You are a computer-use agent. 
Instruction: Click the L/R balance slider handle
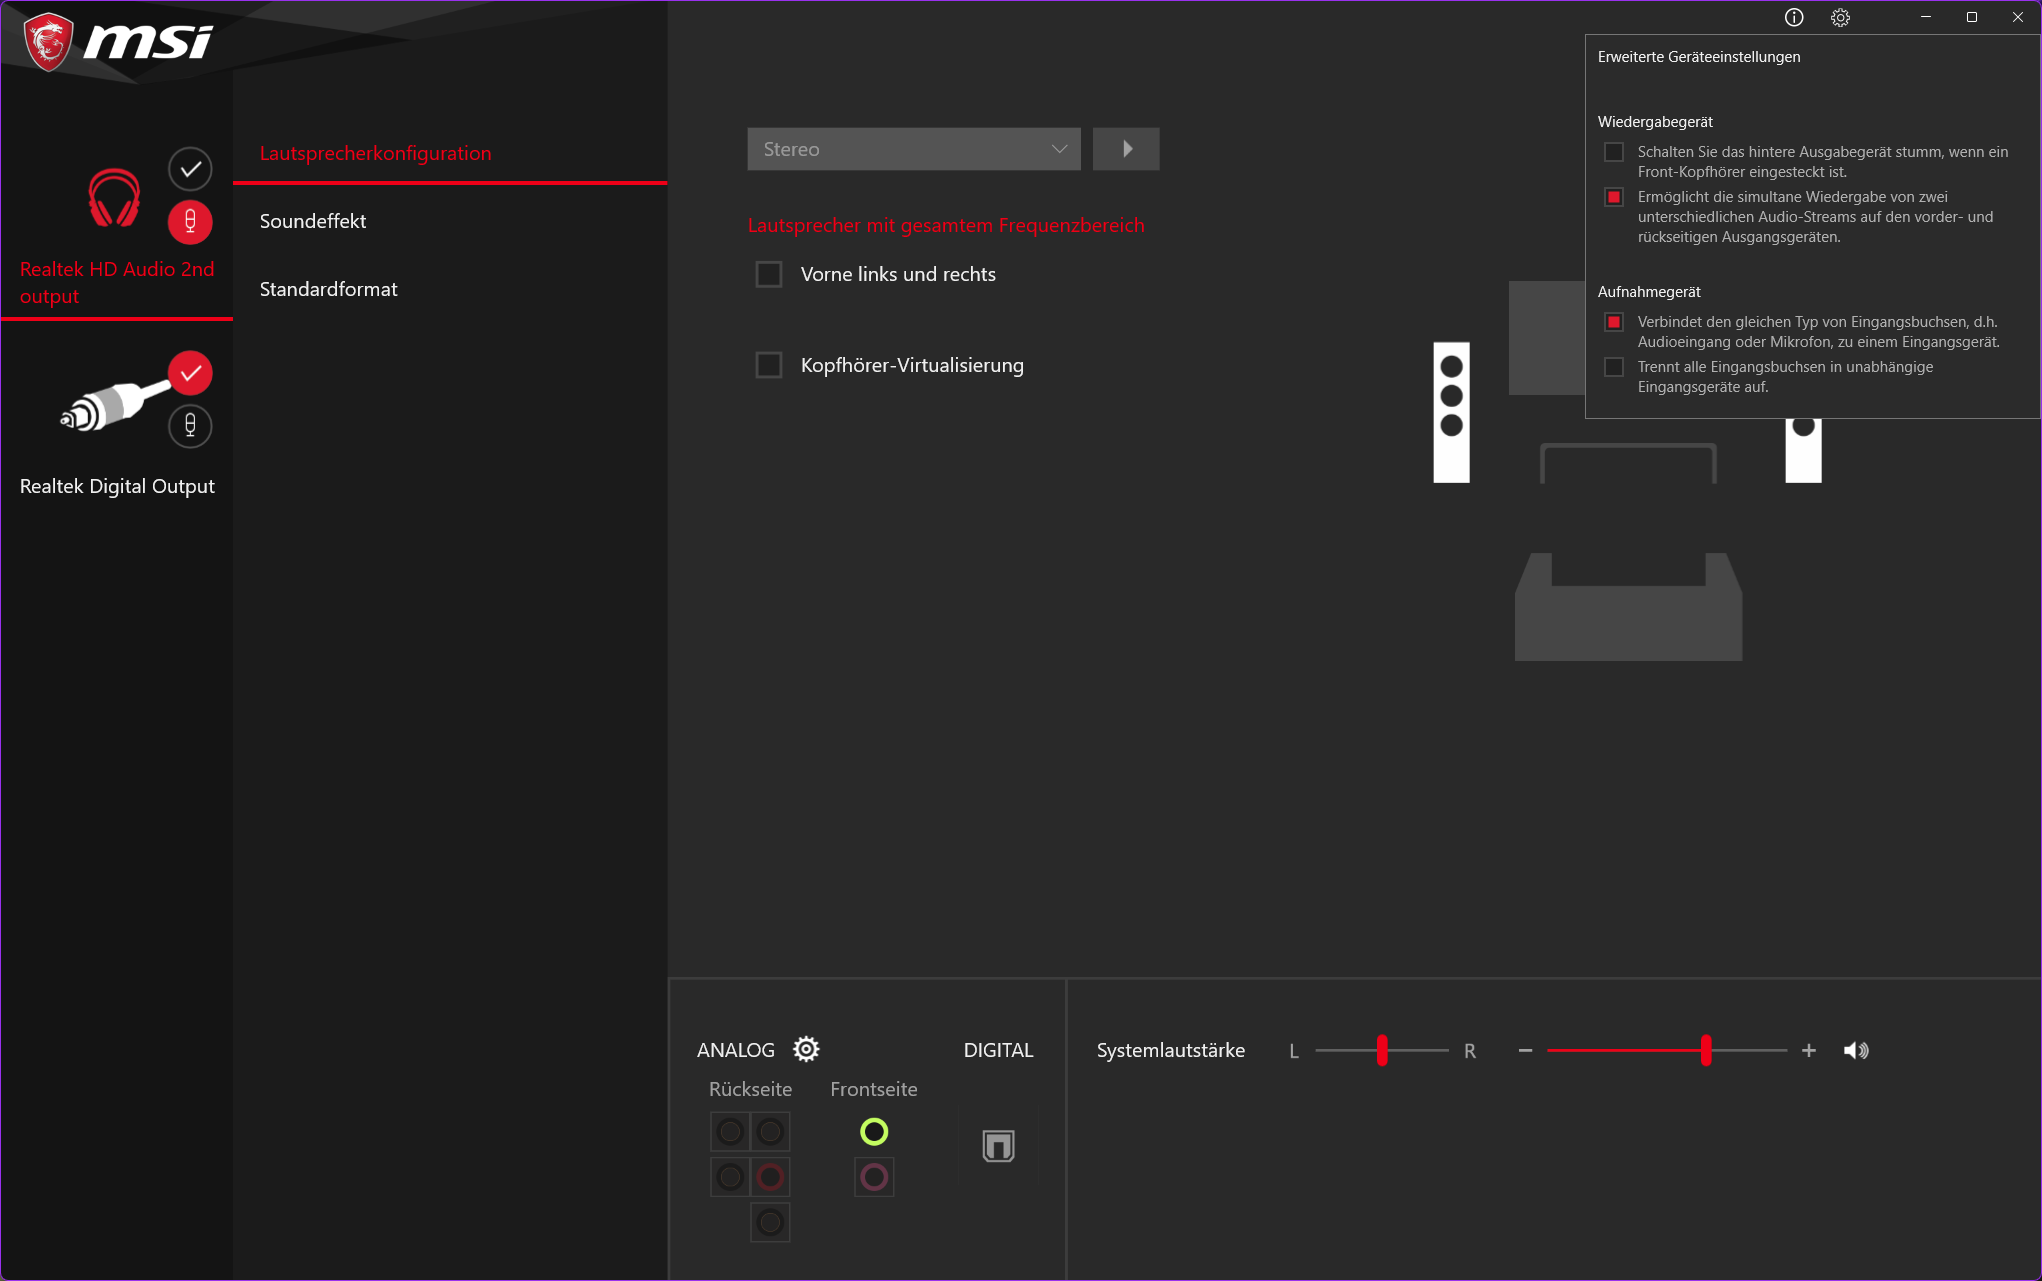coord(1382,1050)
